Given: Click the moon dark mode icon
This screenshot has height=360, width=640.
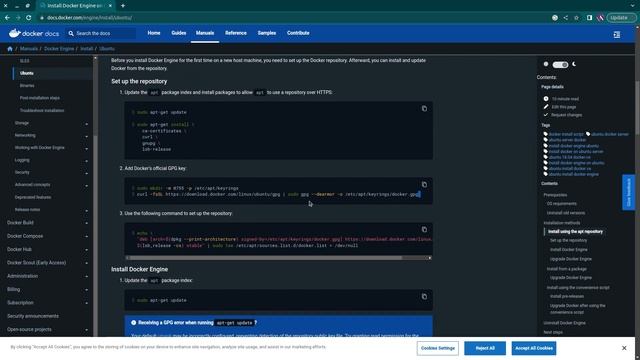Looking at the screenshot, I should point(574,64).
